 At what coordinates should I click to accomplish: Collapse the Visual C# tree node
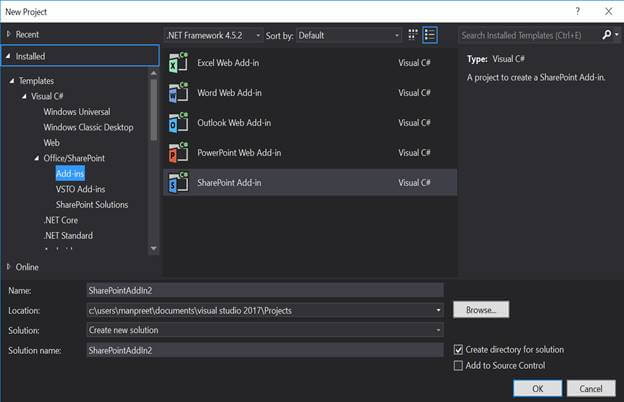pyautogui.click(x=24, y=96)
